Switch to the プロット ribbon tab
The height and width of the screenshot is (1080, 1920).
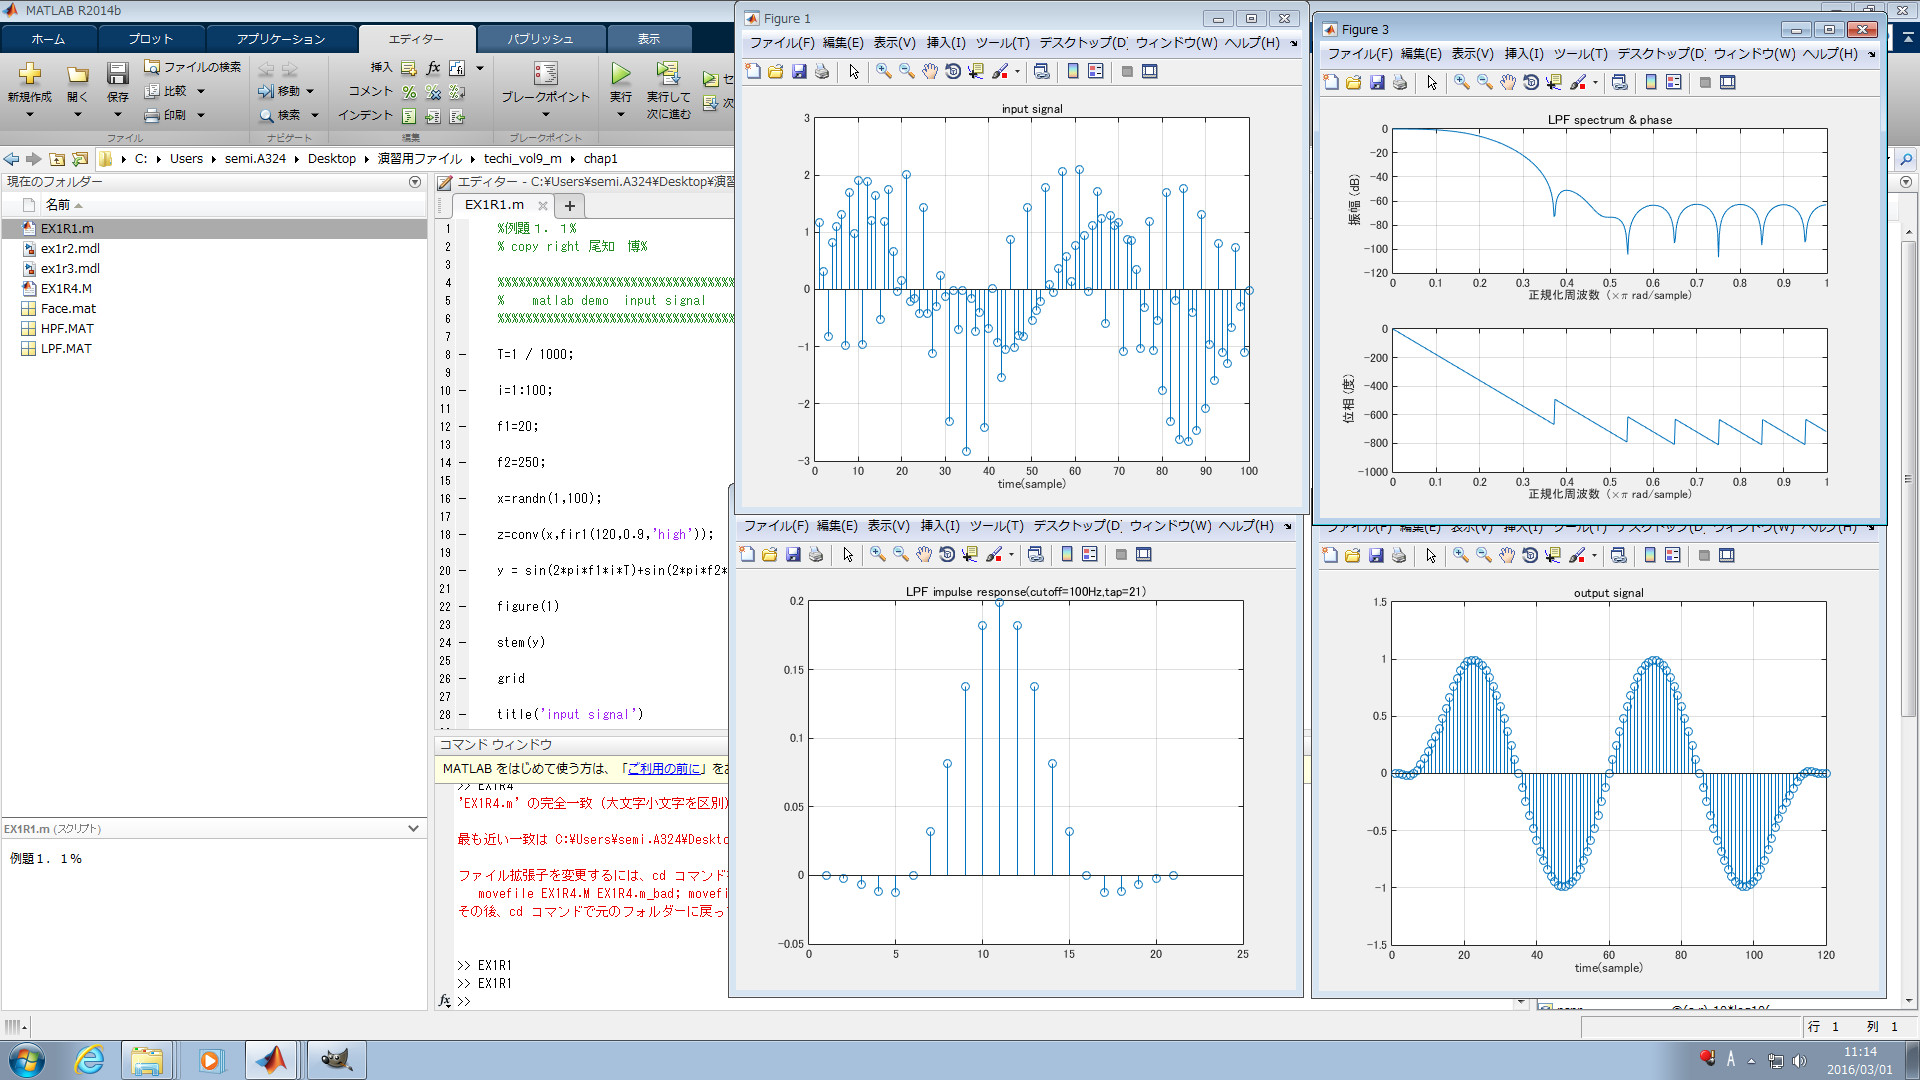pos(150,39)
